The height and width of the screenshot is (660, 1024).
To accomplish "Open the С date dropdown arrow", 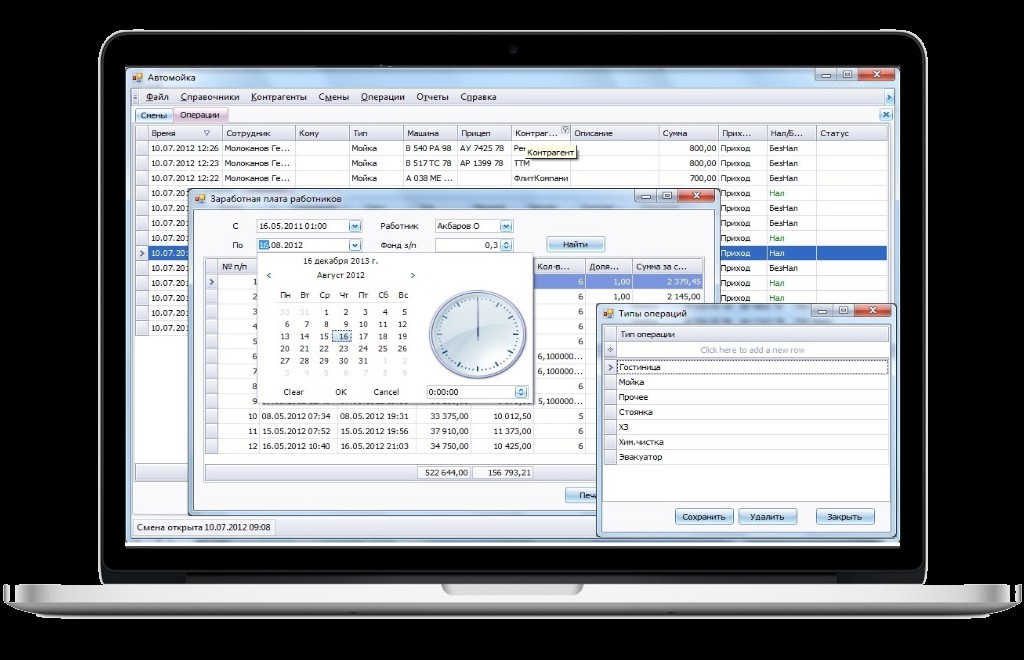I will click(355, 226).
